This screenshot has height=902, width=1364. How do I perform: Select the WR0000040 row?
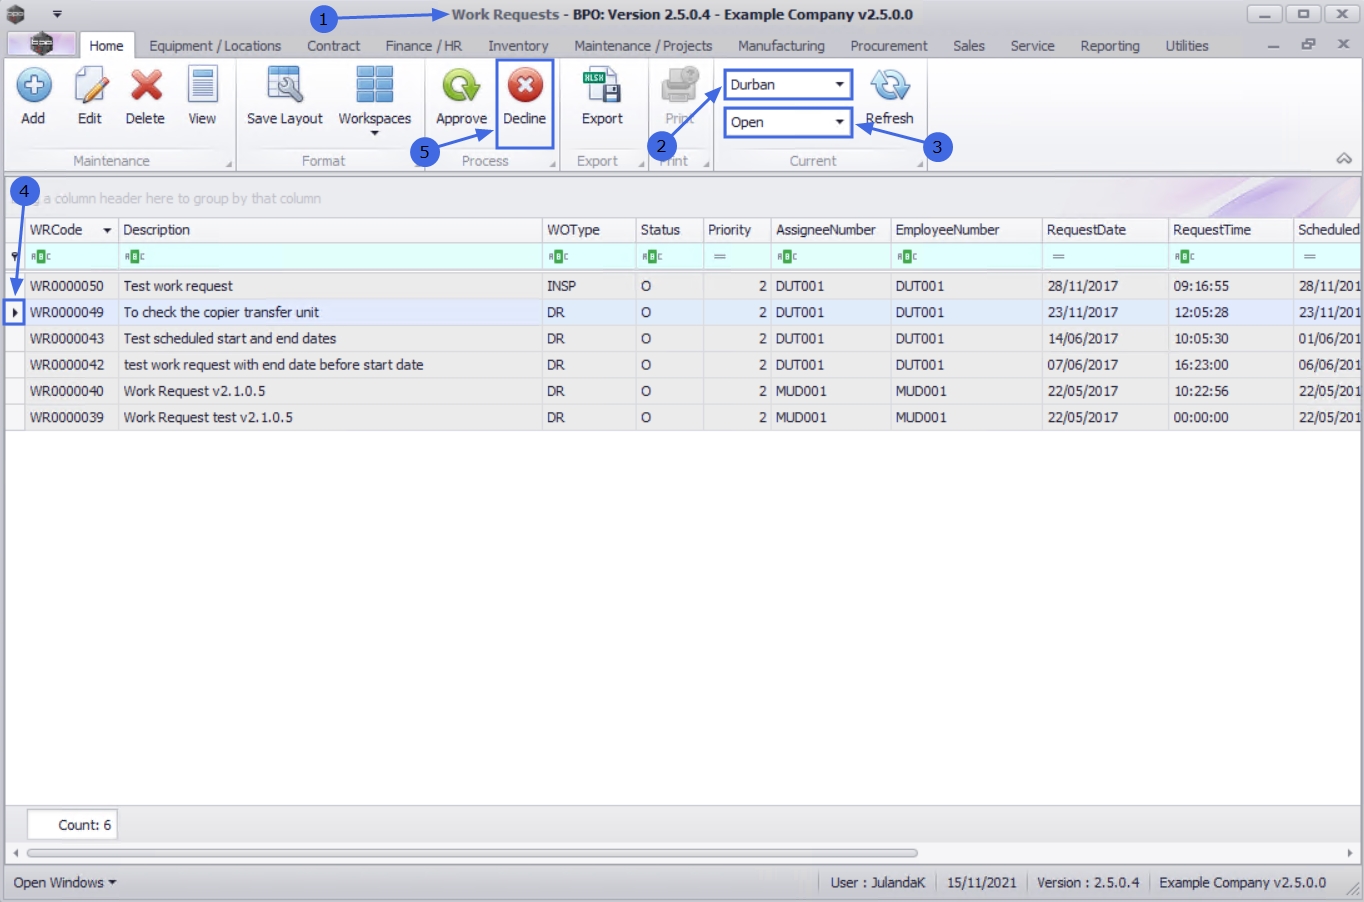[x=682, y=391]
